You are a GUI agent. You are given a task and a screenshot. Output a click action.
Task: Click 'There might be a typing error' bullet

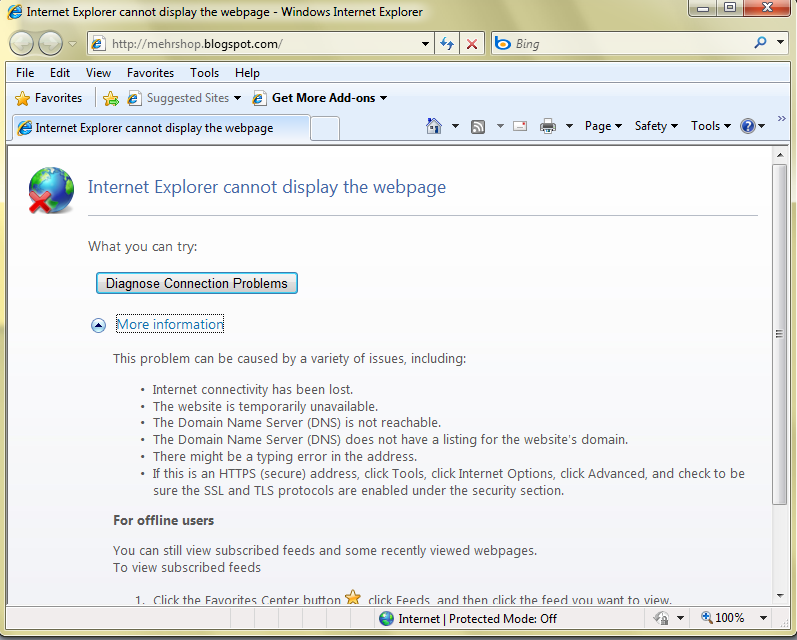point(285,456)
